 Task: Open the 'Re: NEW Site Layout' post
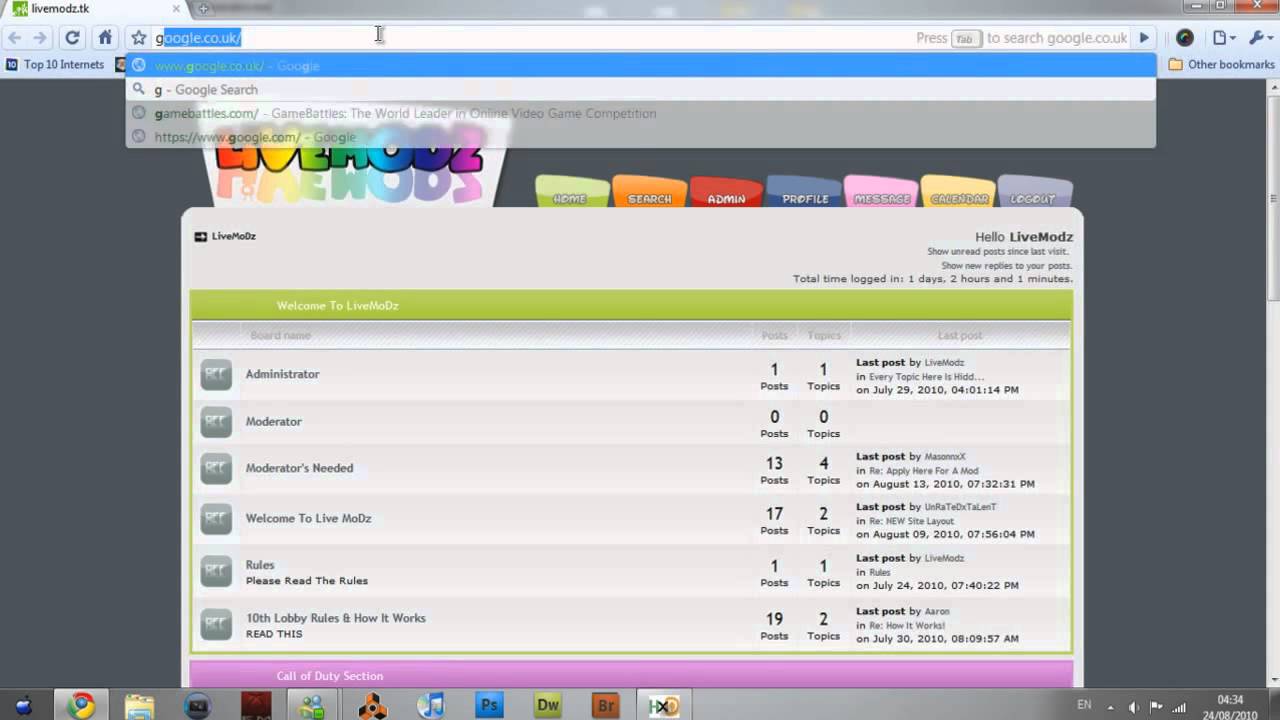coord(912,521)
